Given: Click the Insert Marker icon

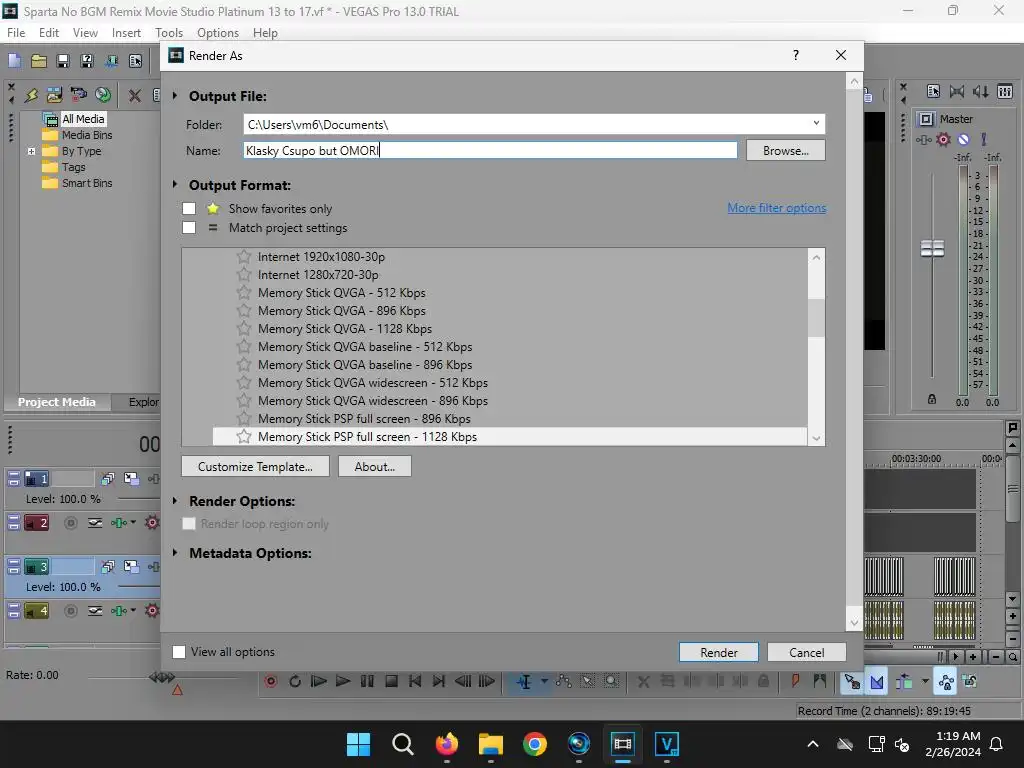Looking at the screenshot, I should [x=795, y=681].
